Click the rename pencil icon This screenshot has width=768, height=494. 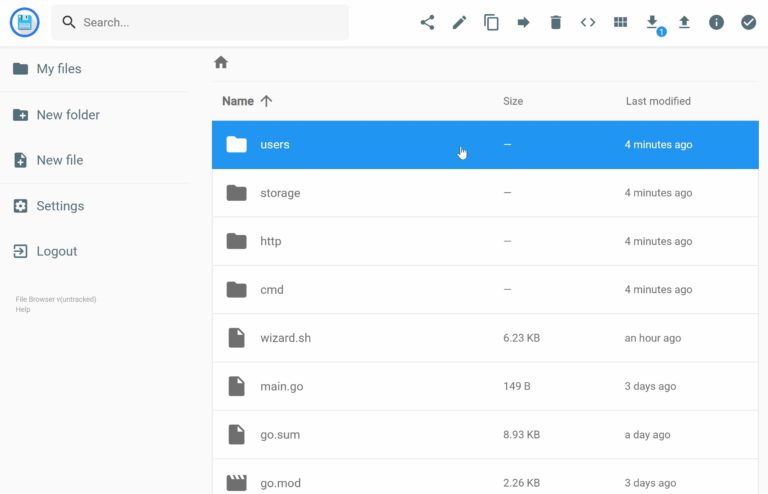pyautogui.click(x=459, y=22)
